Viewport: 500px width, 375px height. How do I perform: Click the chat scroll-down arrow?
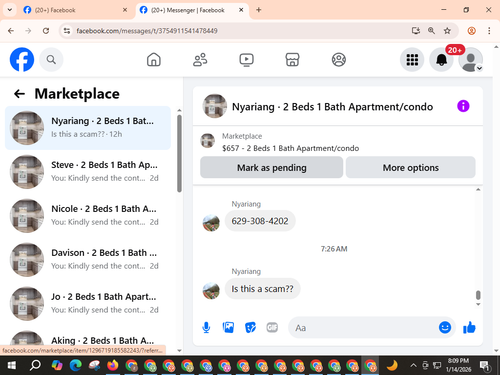478,304
